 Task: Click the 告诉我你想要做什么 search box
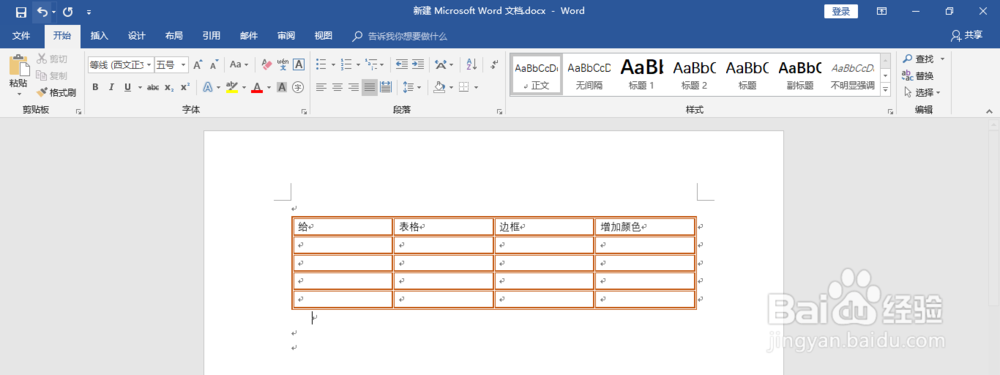pos(401,36)
